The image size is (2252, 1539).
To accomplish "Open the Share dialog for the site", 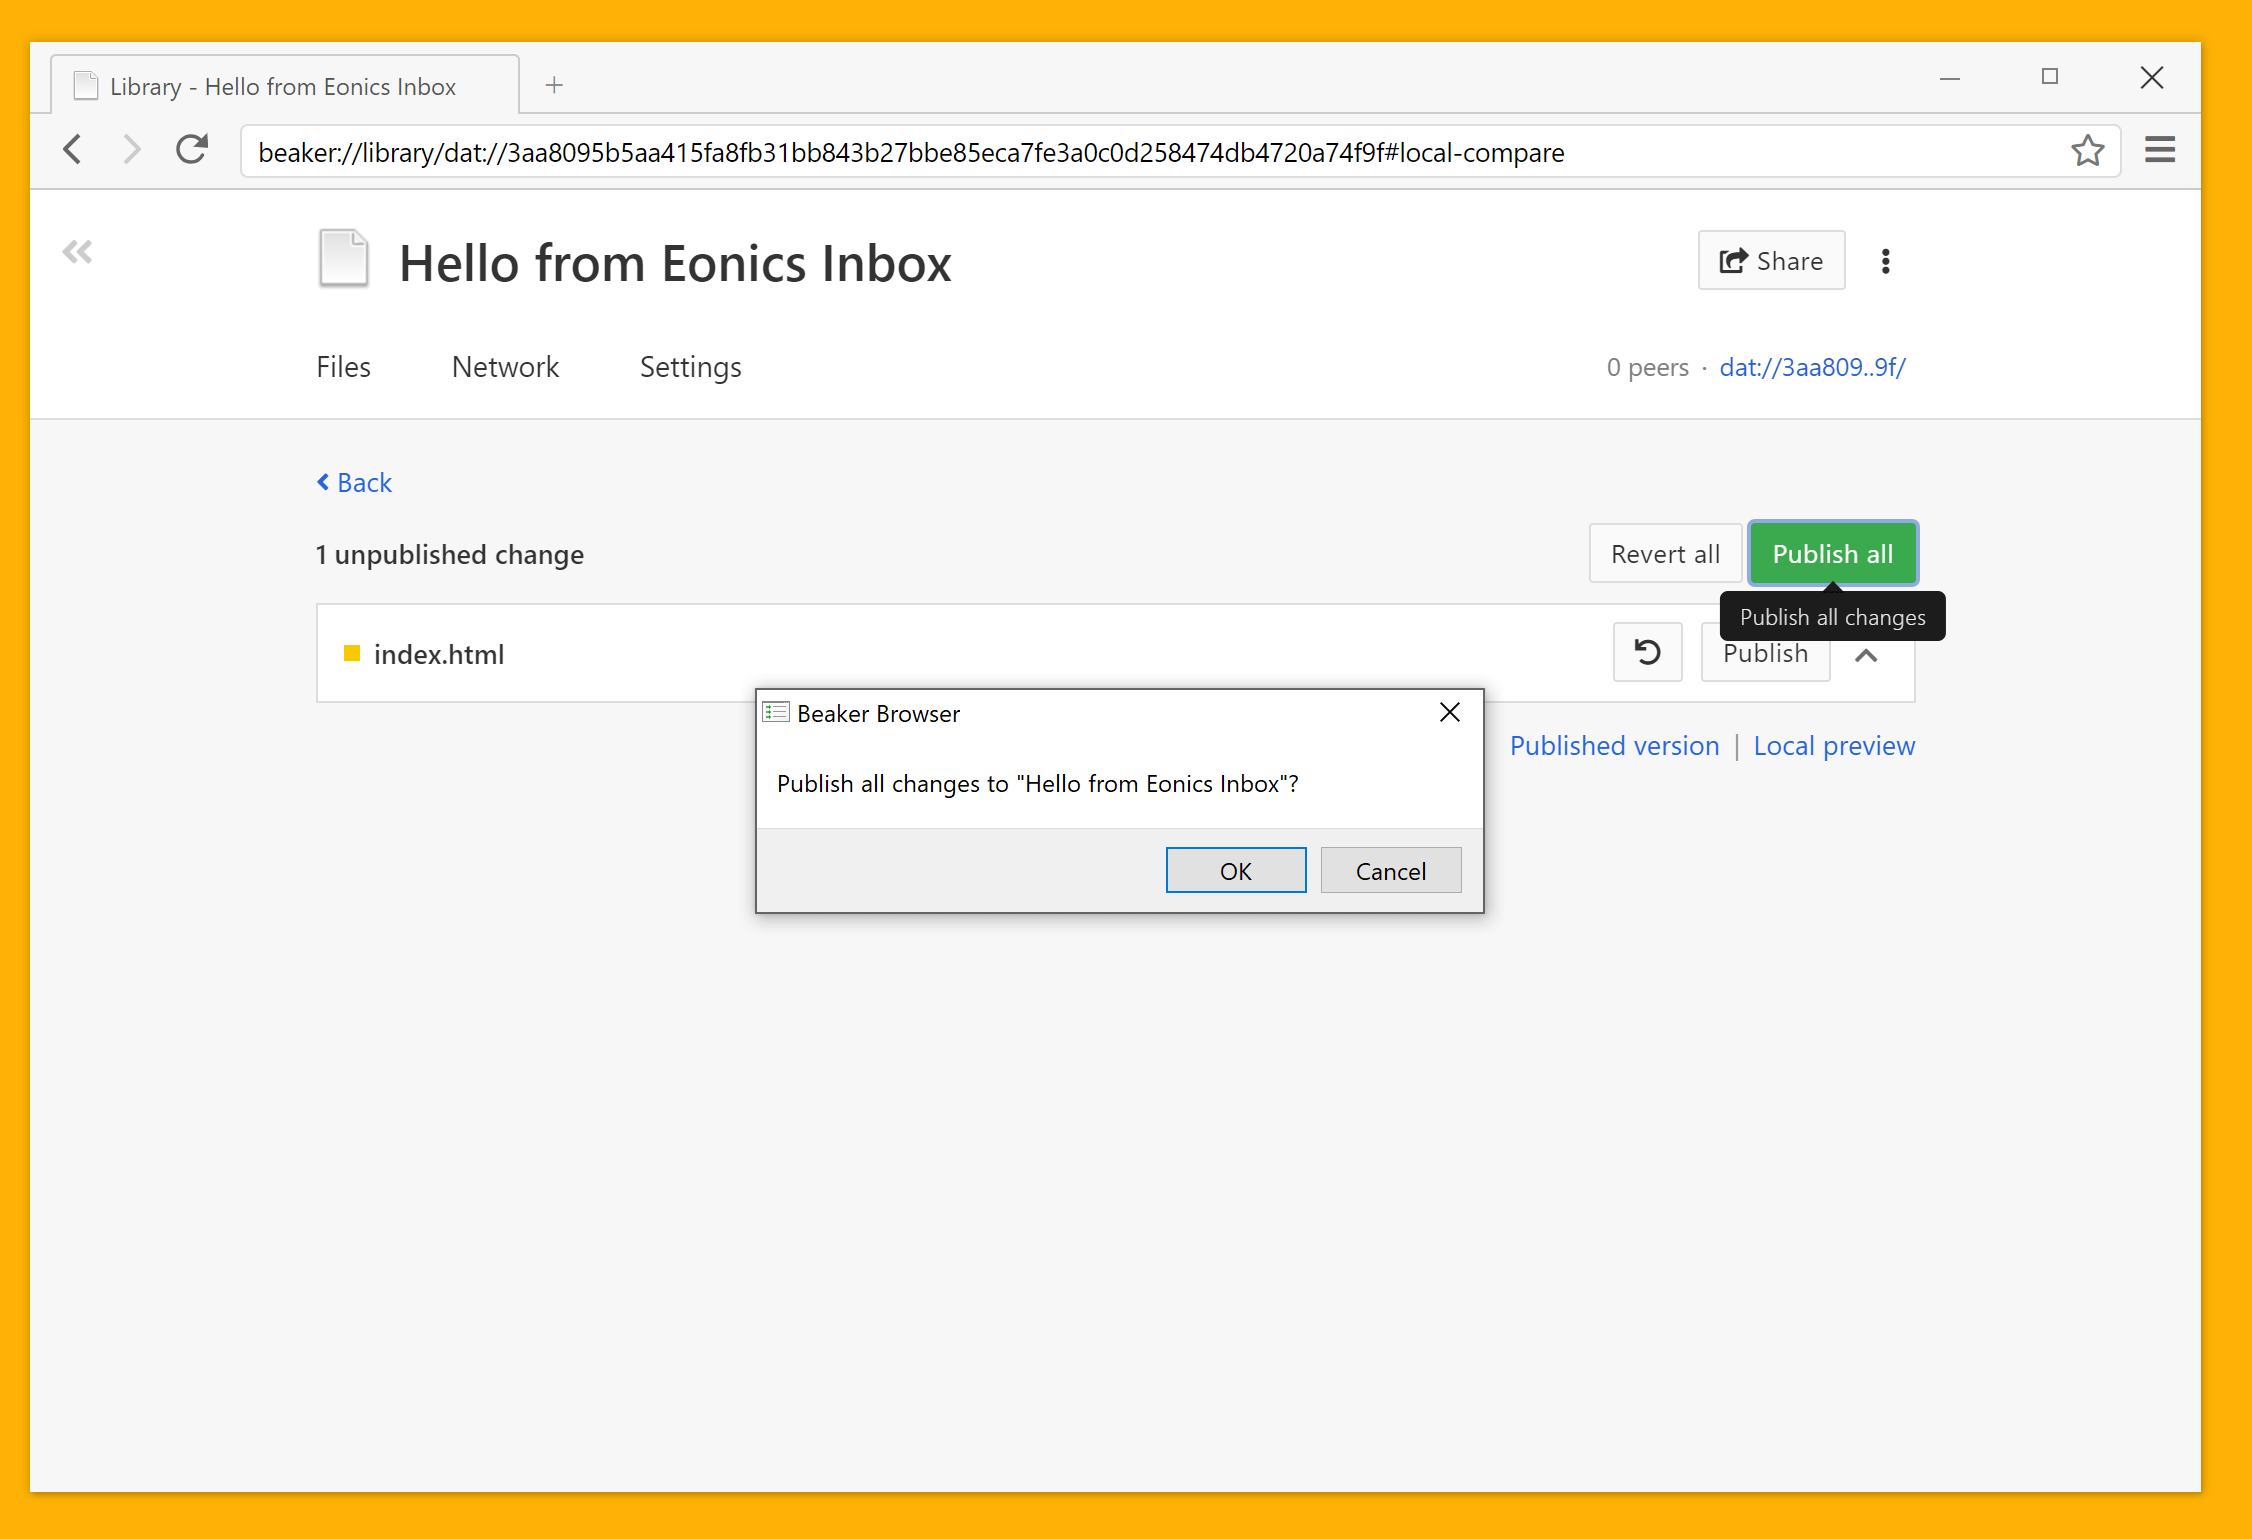I will pyautogui.click(x=1771, y=261).
